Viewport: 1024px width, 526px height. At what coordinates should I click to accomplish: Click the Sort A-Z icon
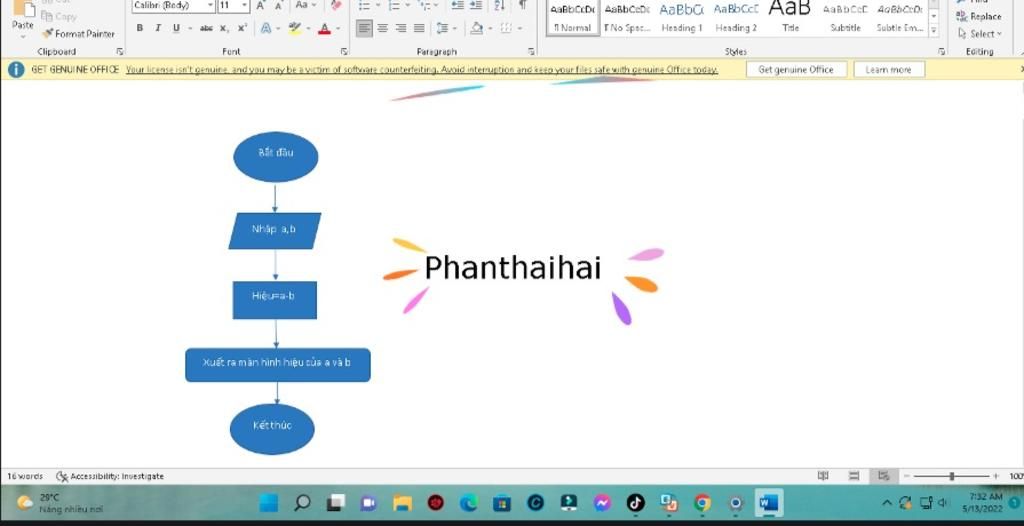[500, 5]
